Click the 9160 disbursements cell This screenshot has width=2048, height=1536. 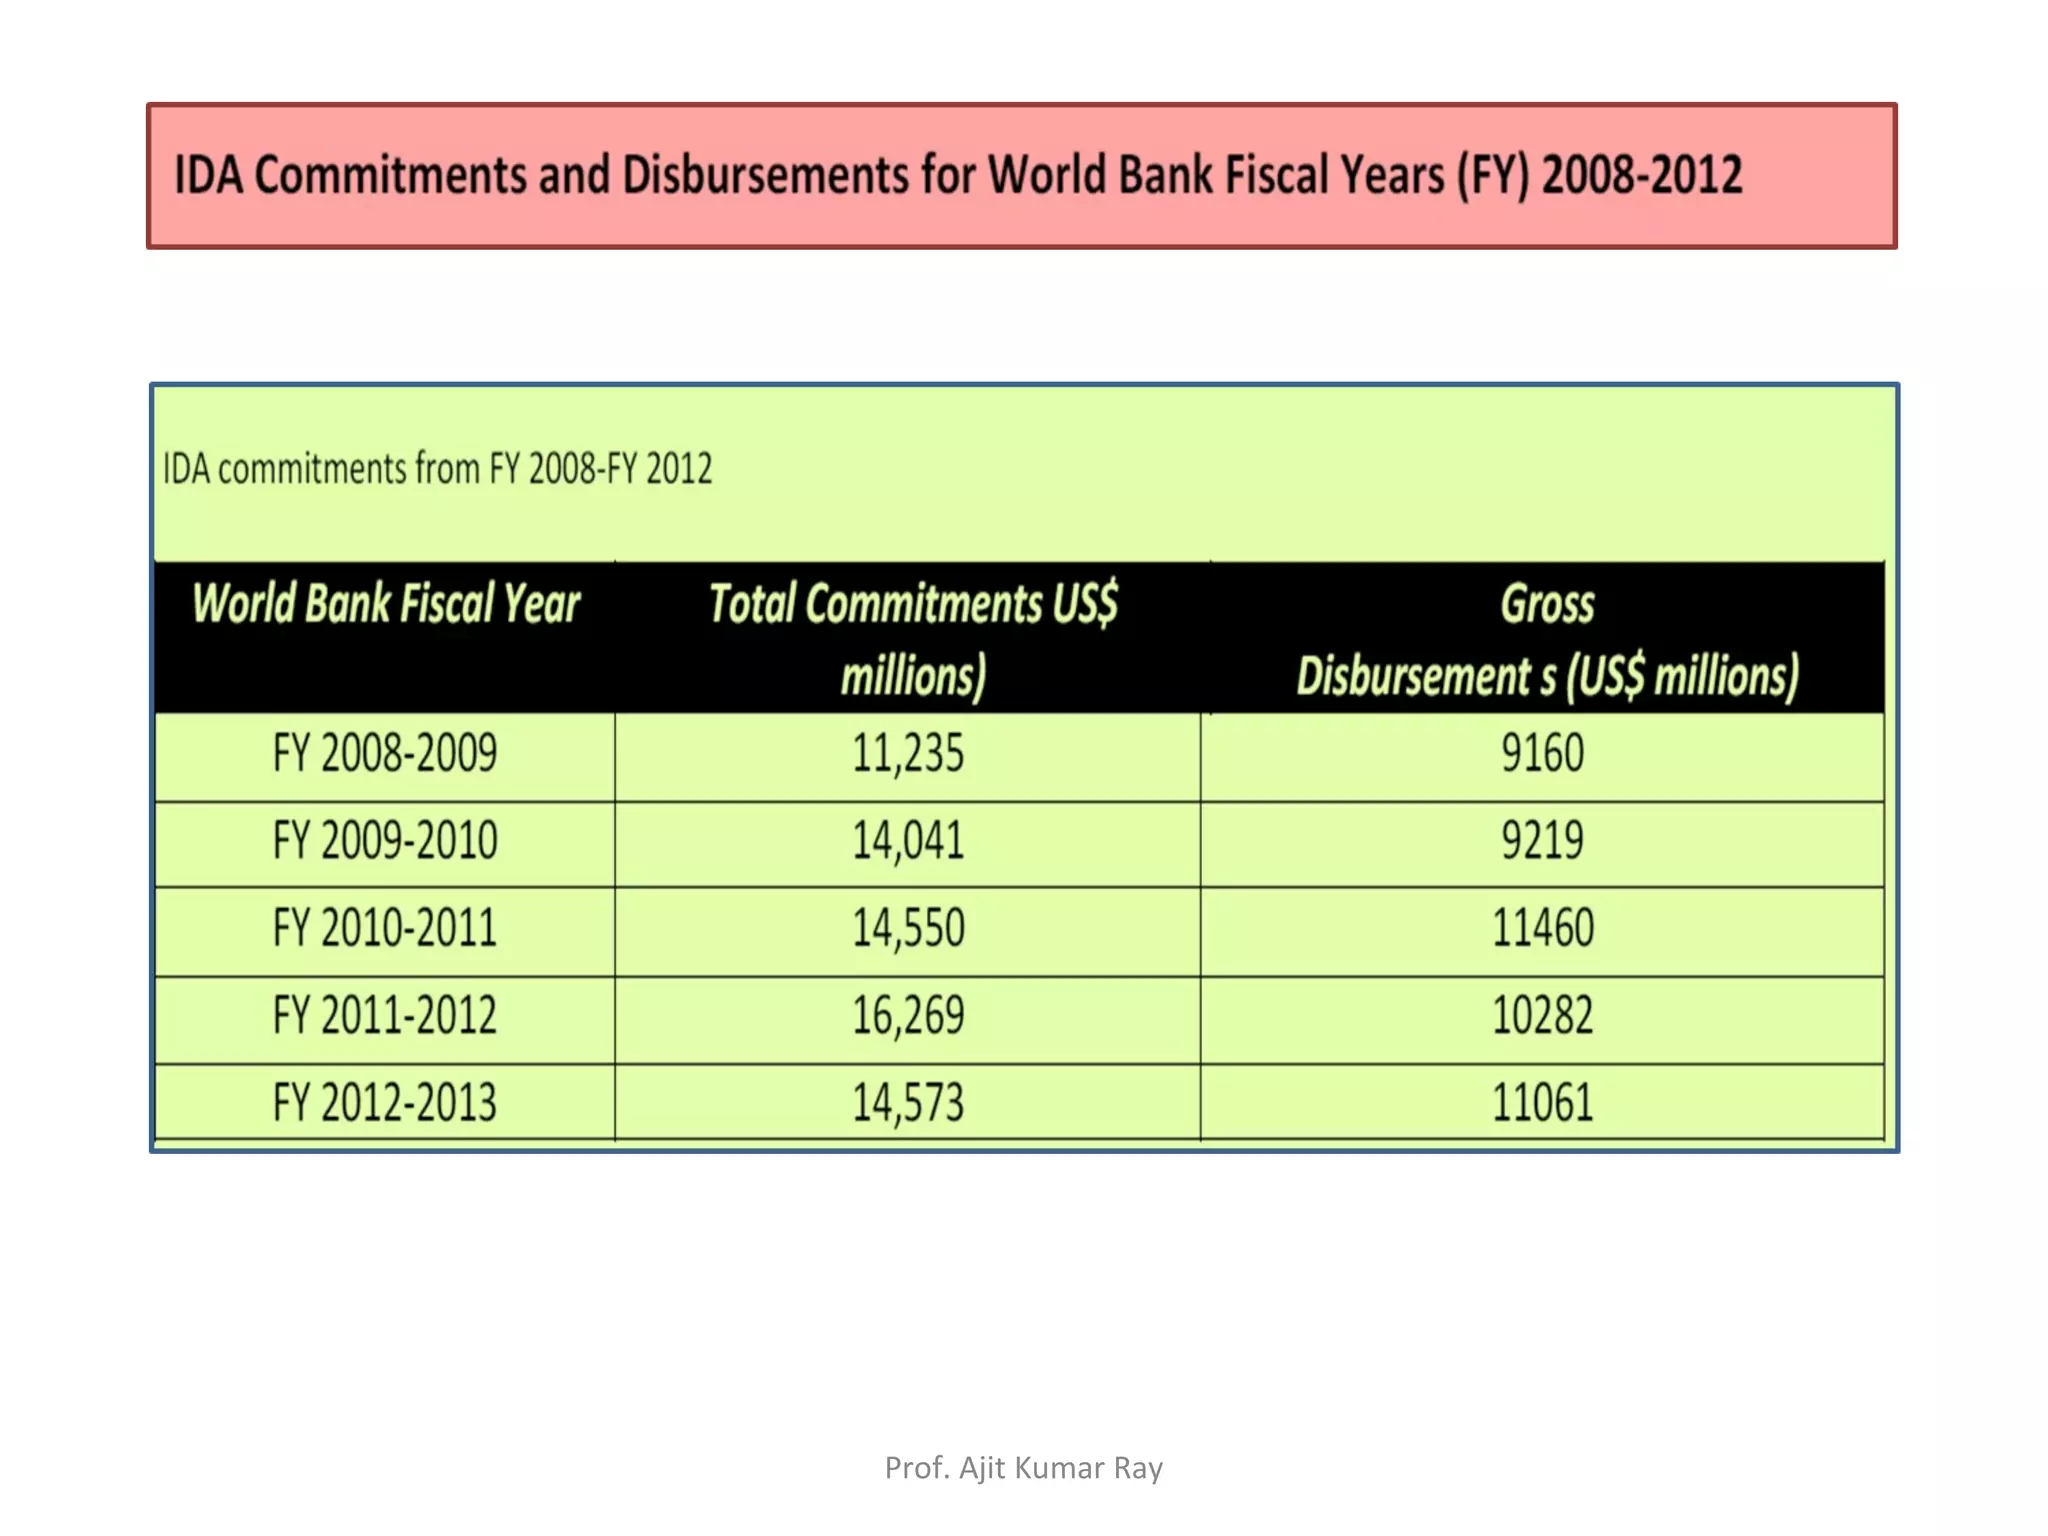coord(1542,753)
